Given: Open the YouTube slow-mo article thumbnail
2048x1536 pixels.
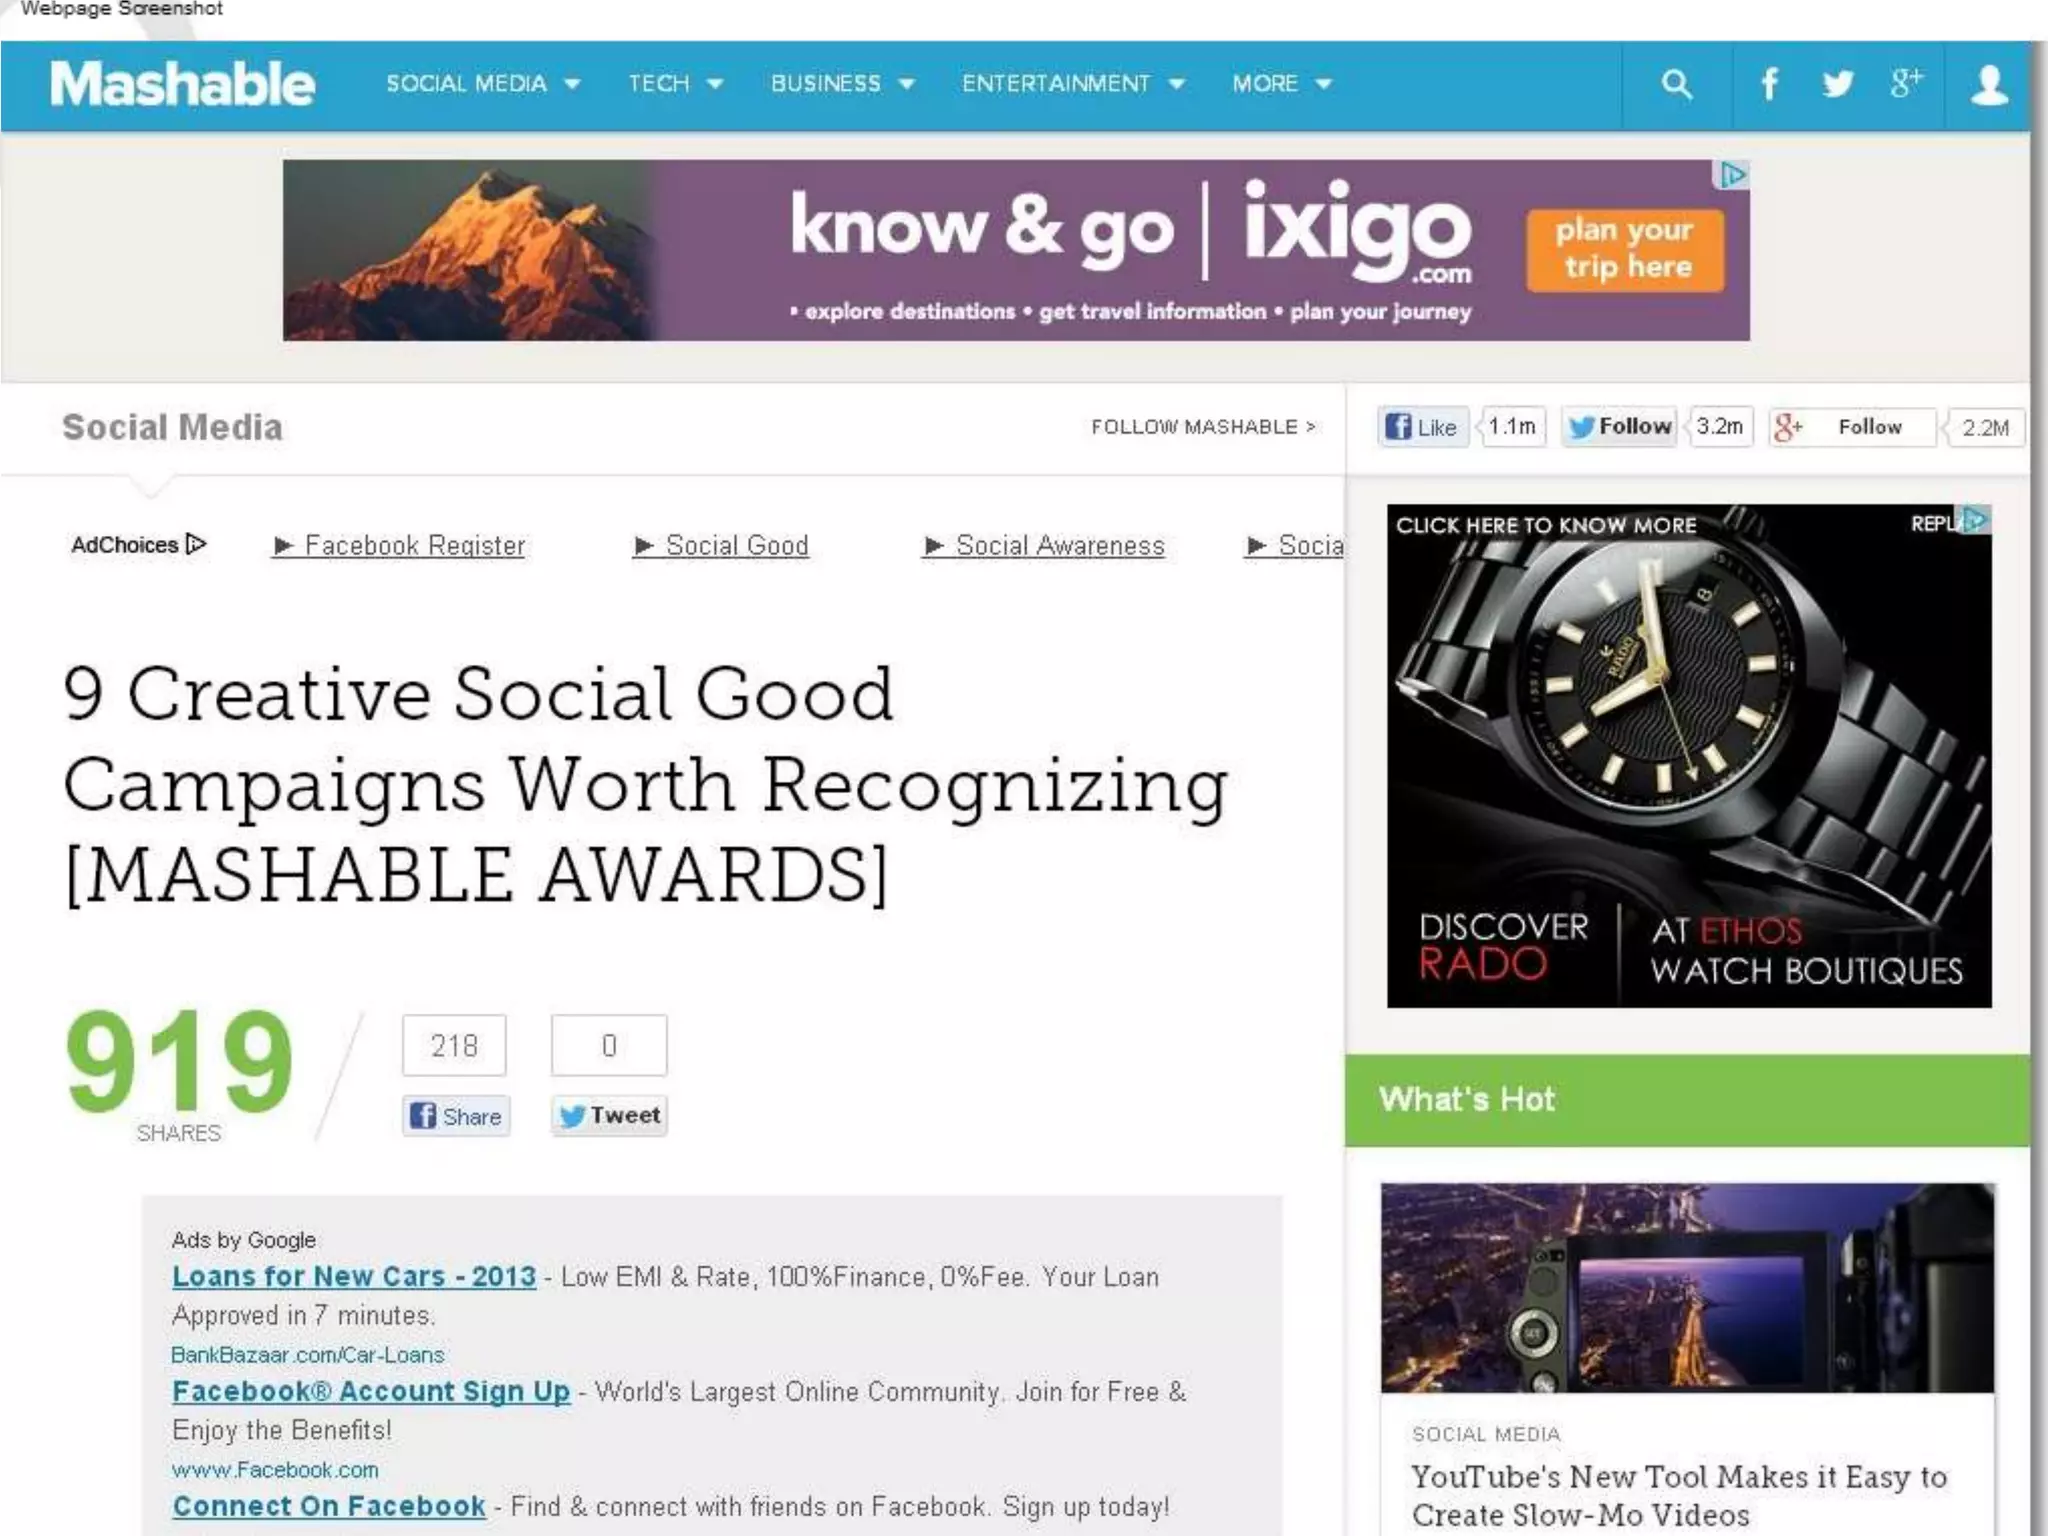Looking at the screenshot, I should pyautogui.click(x=1687, y=1288).
